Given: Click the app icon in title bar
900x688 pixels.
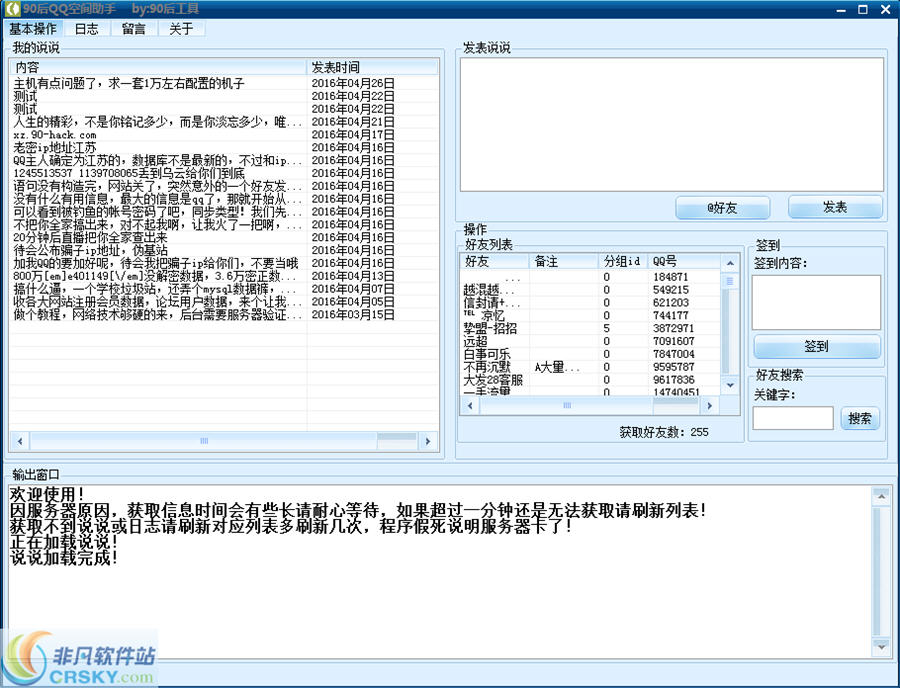Looking at the screenshot, I should tap(11, 9).
